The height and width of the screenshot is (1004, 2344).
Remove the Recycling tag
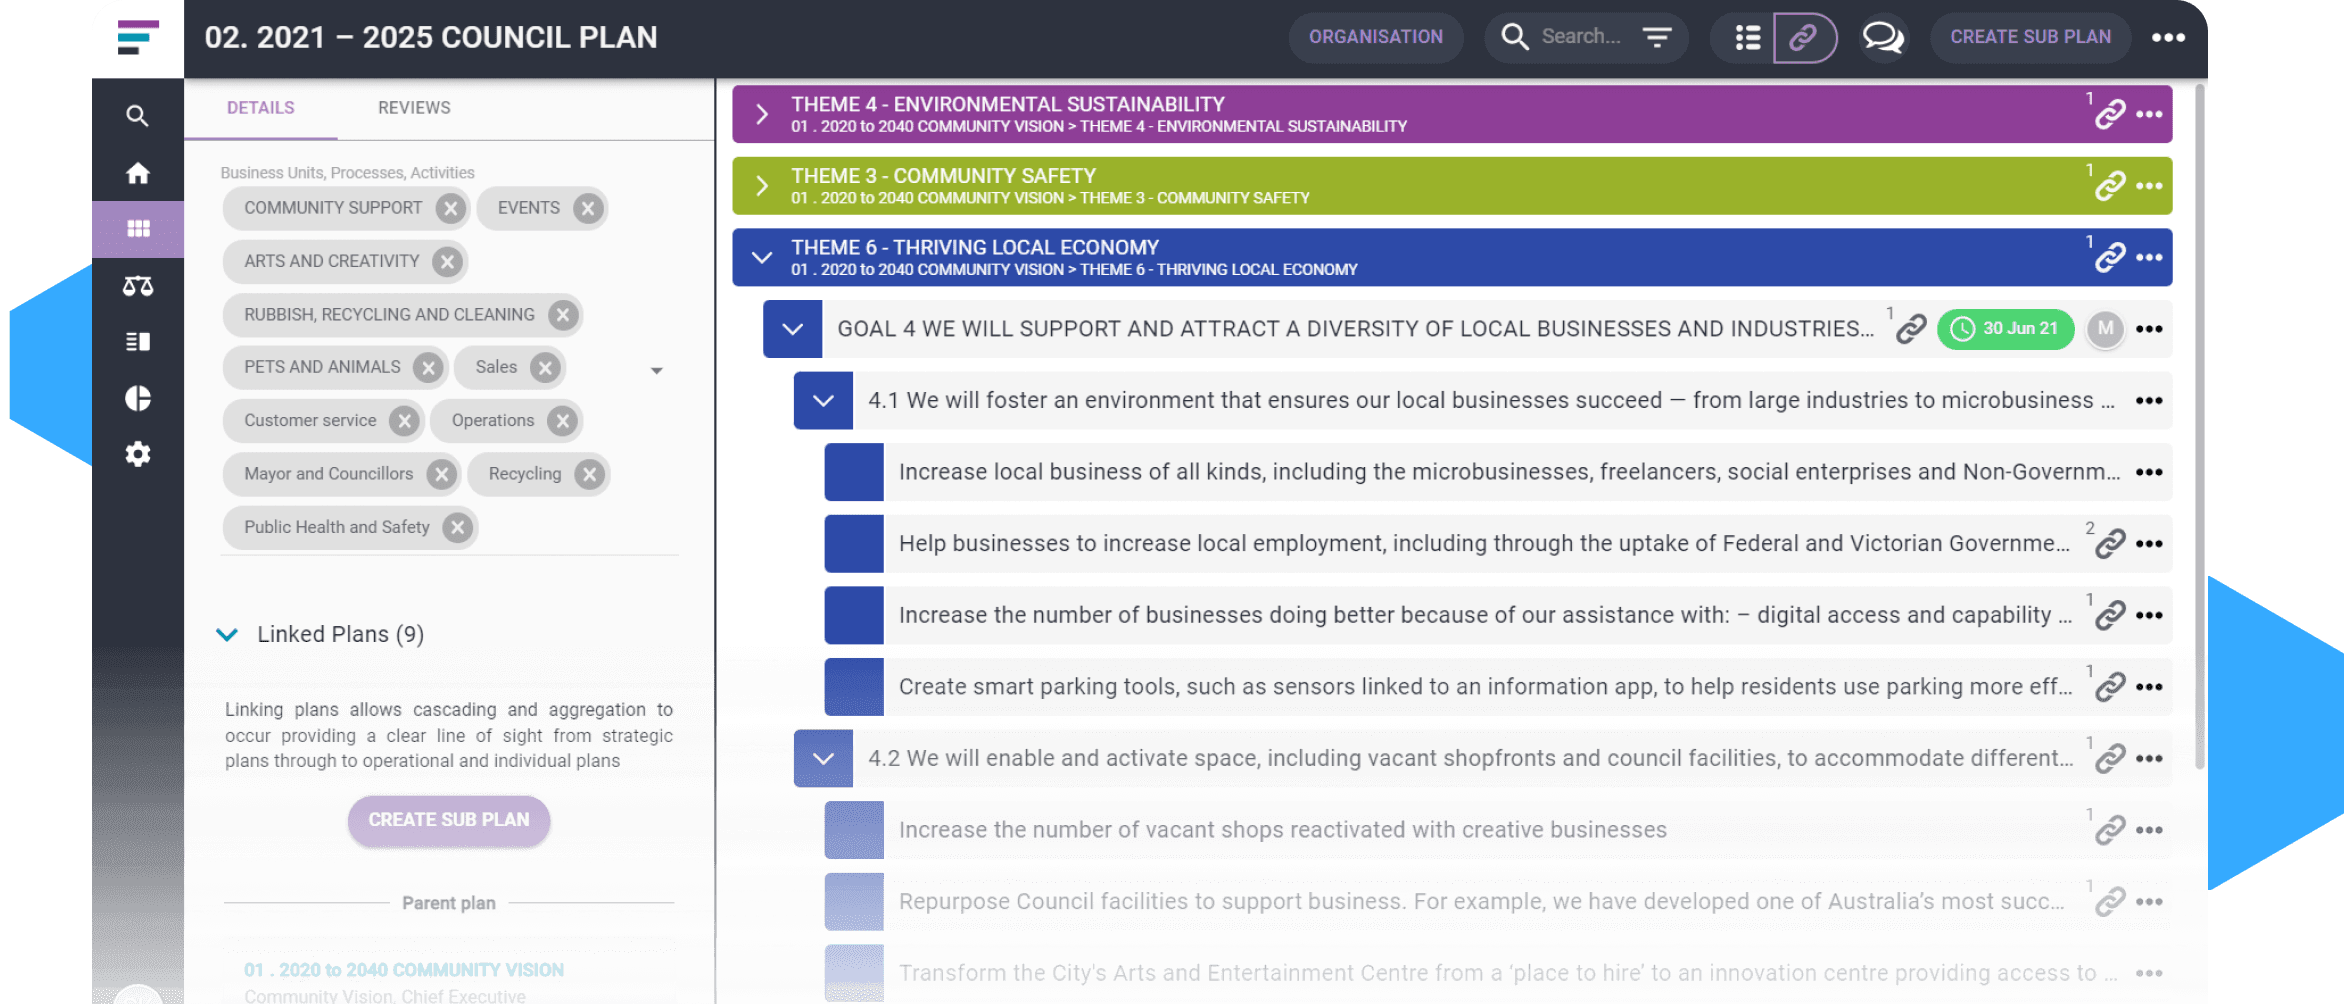(x=590, y=474)
